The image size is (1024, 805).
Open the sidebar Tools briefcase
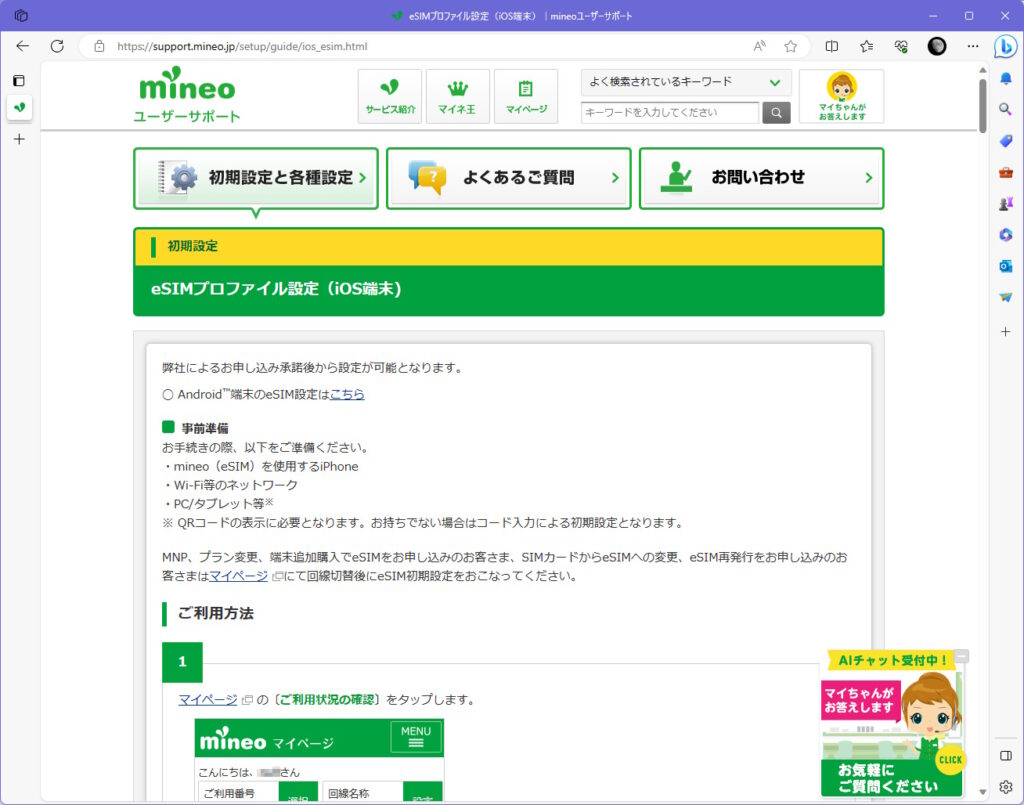pyautogui.click(x=1006, y=172)
